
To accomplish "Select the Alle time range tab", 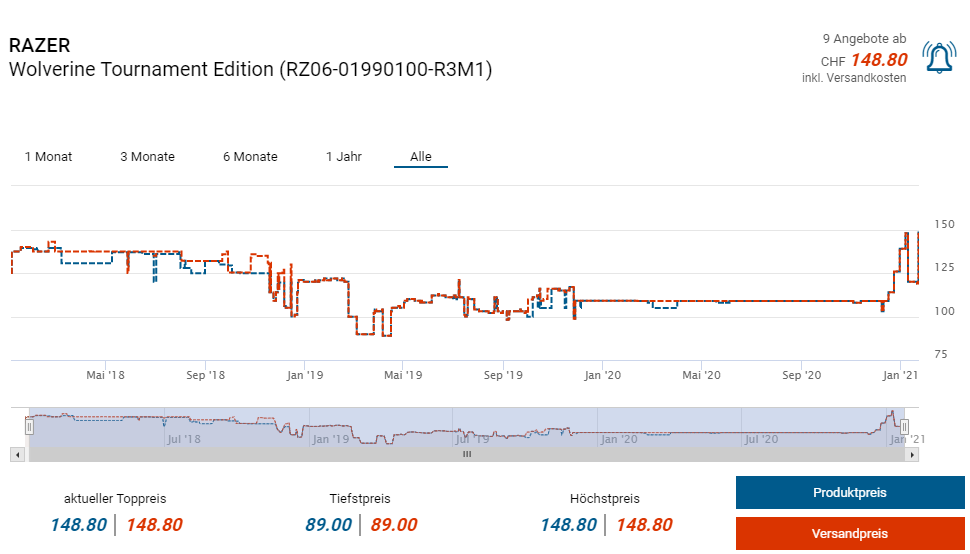I will click(x=420, y=157).
